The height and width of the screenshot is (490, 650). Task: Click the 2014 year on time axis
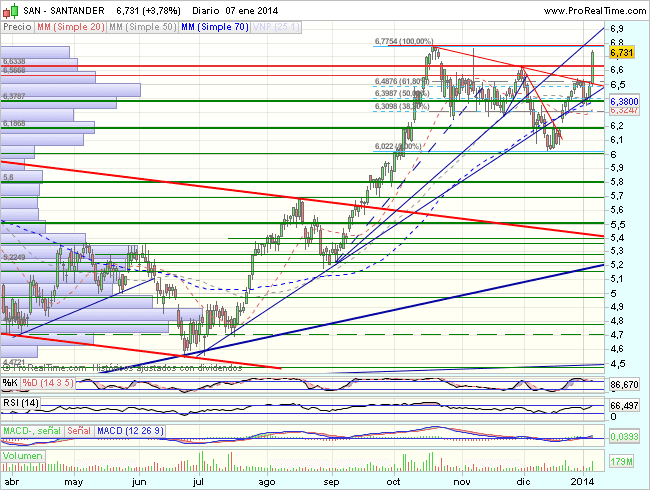point(582,482)
